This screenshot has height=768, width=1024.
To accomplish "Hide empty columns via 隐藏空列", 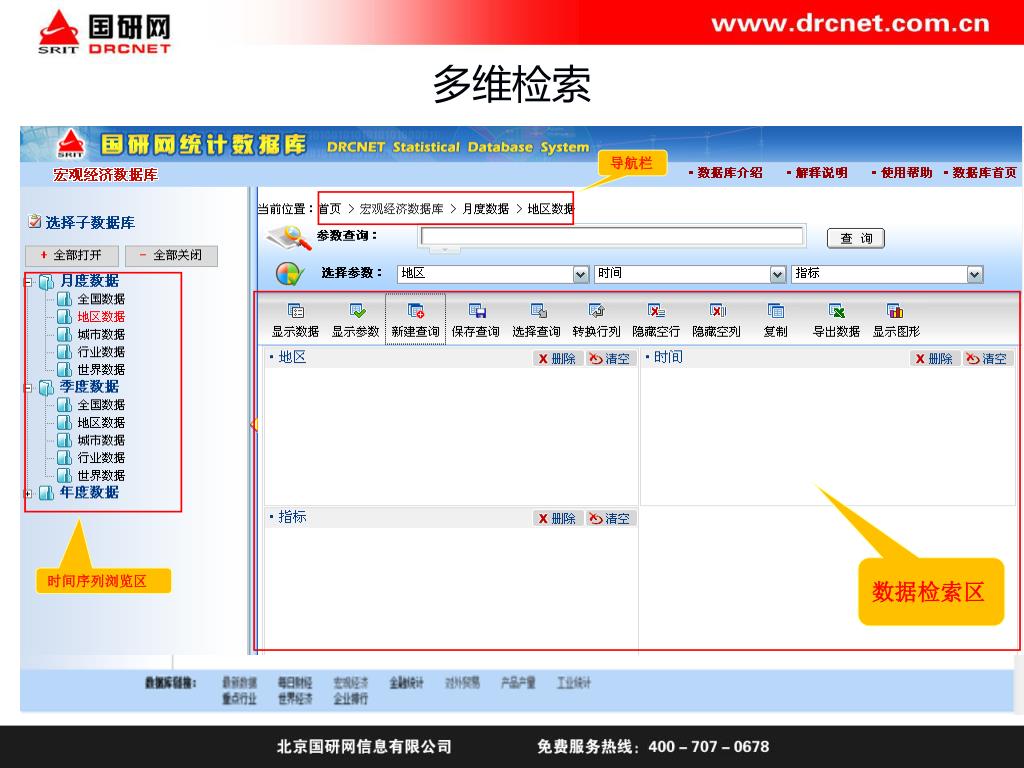I will point(716,319).
